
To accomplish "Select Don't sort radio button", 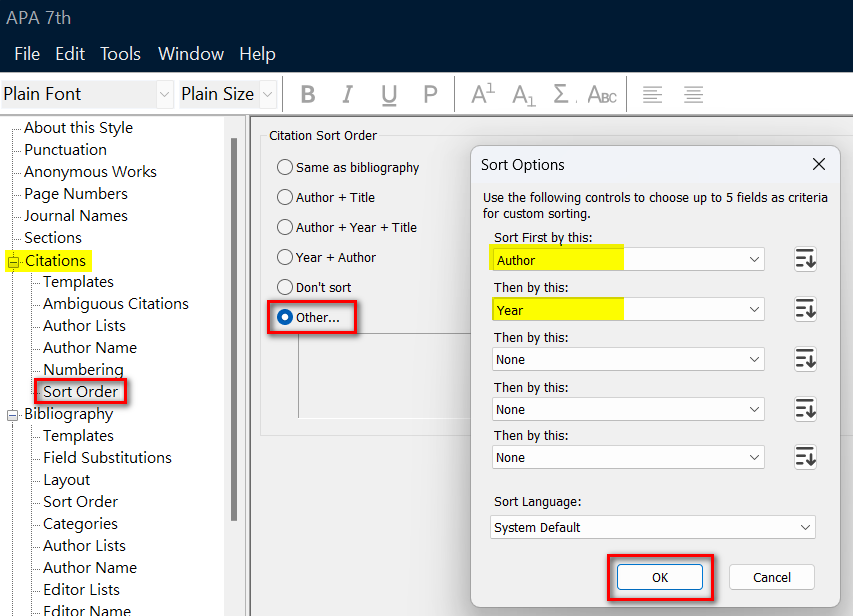I will pyautogui.click(x=285, y=287).
